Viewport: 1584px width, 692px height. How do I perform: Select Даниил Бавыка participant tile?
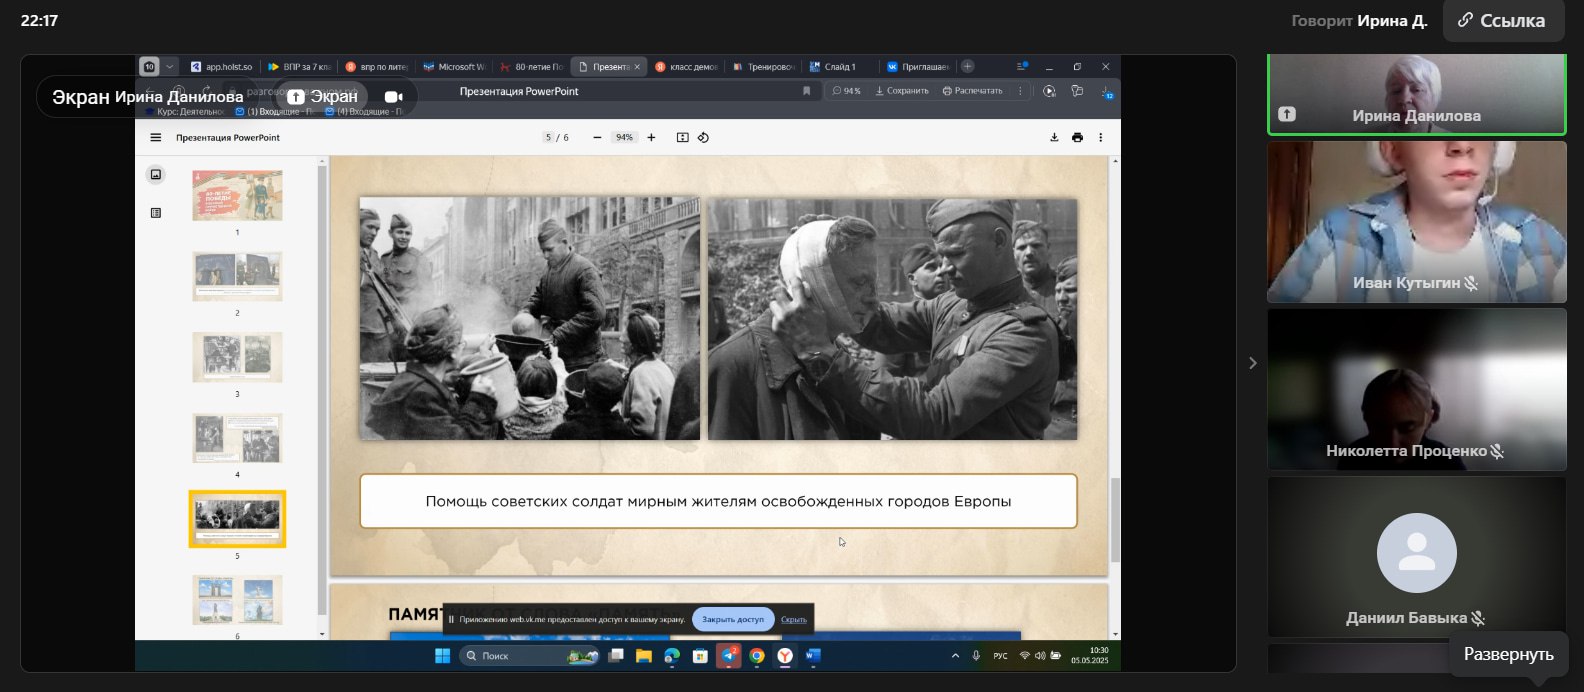(x=1417, y=556)
